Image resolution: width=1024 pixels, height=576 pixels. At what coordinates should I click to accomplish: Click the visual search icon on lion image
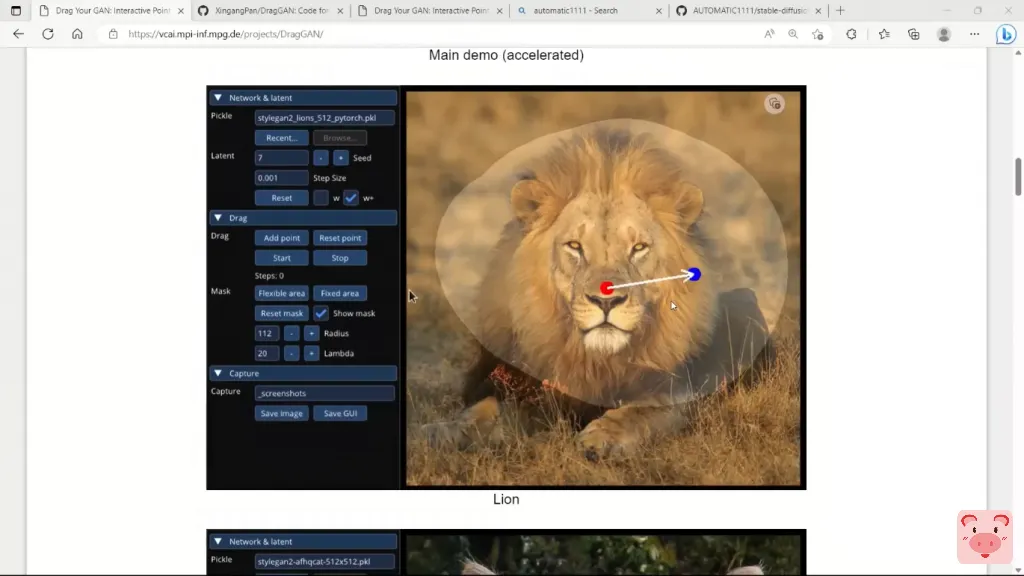(775, 104)
